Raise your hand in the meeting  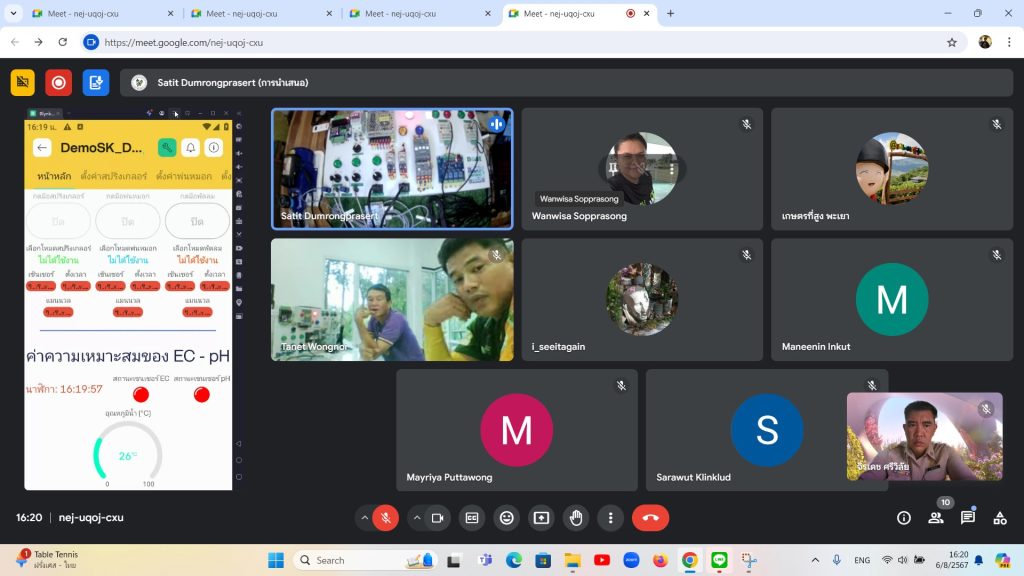(x=576, y=518)
